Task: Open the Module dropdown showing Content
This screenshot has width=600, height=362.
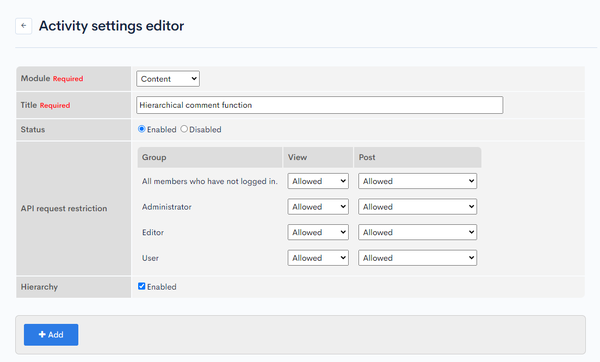Action: tap(168, 79)
